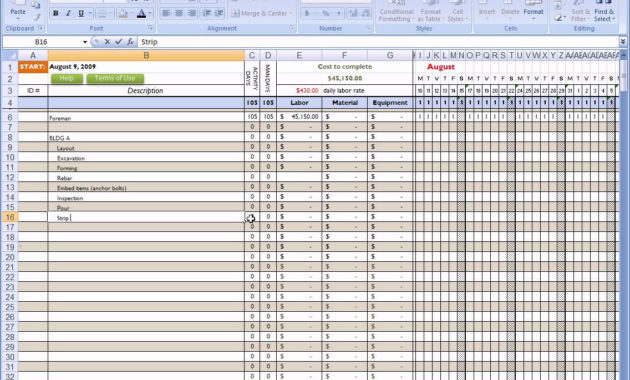Select the Embed items (anchor bolts) cell
This screenshot has width=630, height=380.
pyautogui.click(x=146, y=188)
